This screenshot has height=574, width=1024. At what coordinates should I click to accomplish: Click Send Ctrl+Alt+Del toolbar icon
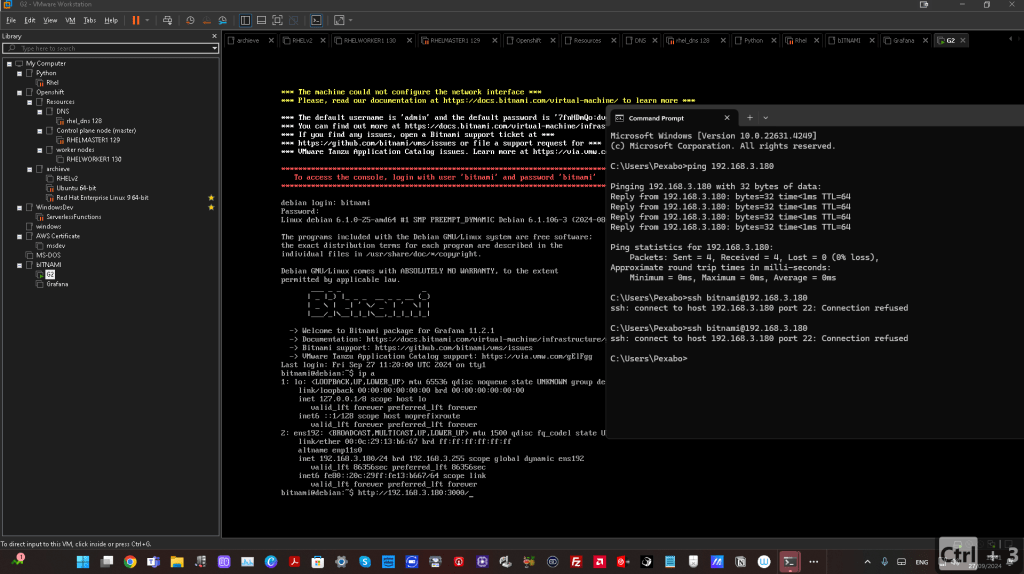point(167,20)
